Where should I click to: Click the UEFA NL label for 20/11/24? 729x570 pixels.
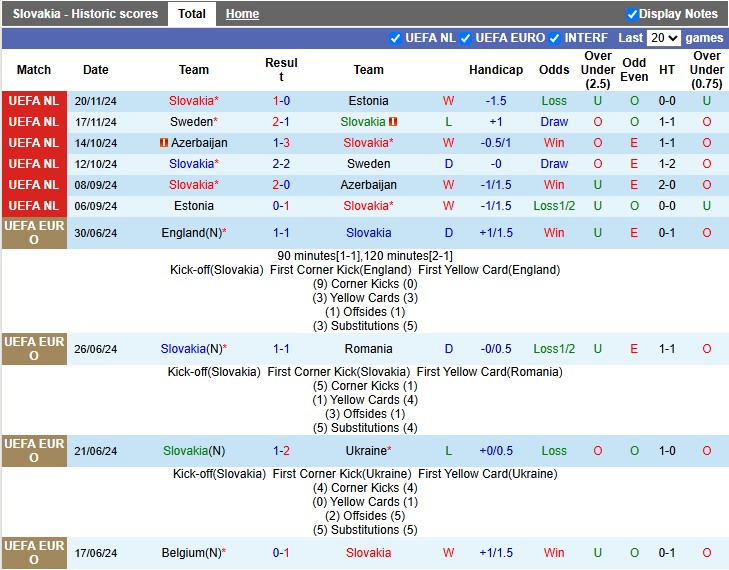(x=34, y=101)
